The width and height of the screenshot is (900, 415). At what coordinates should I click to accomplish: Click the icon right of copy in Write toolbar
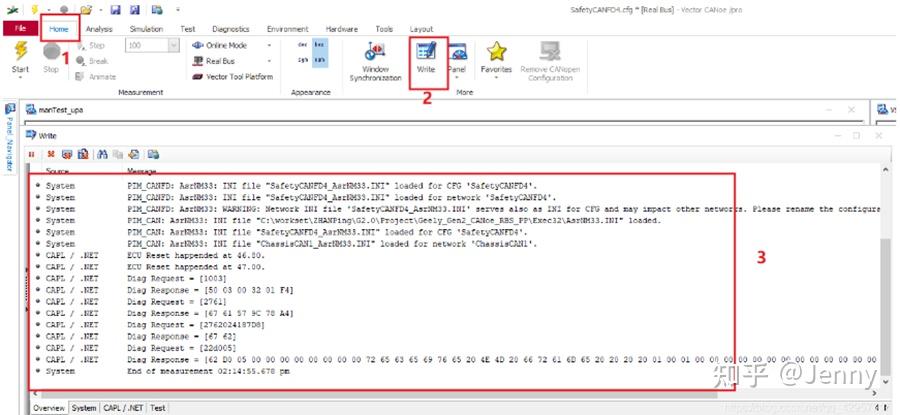pos(134,154)
